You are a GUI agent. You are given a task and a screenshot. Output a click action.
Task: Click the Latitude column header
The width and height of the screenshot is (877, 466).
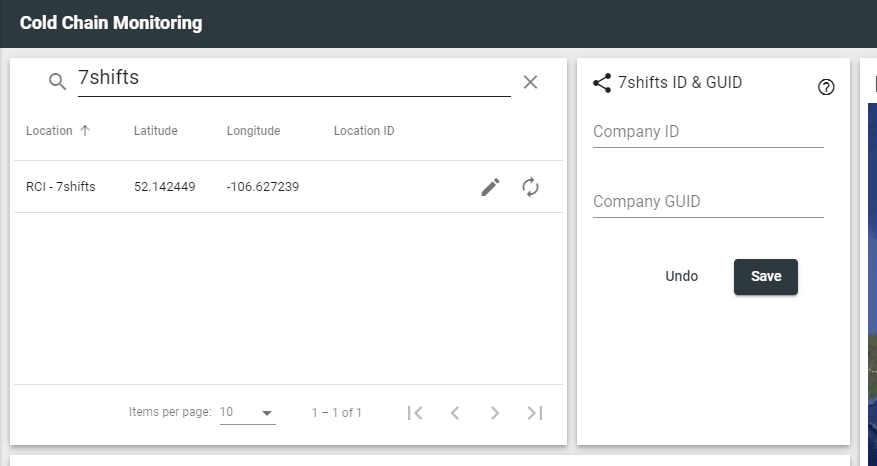point(155,131)
